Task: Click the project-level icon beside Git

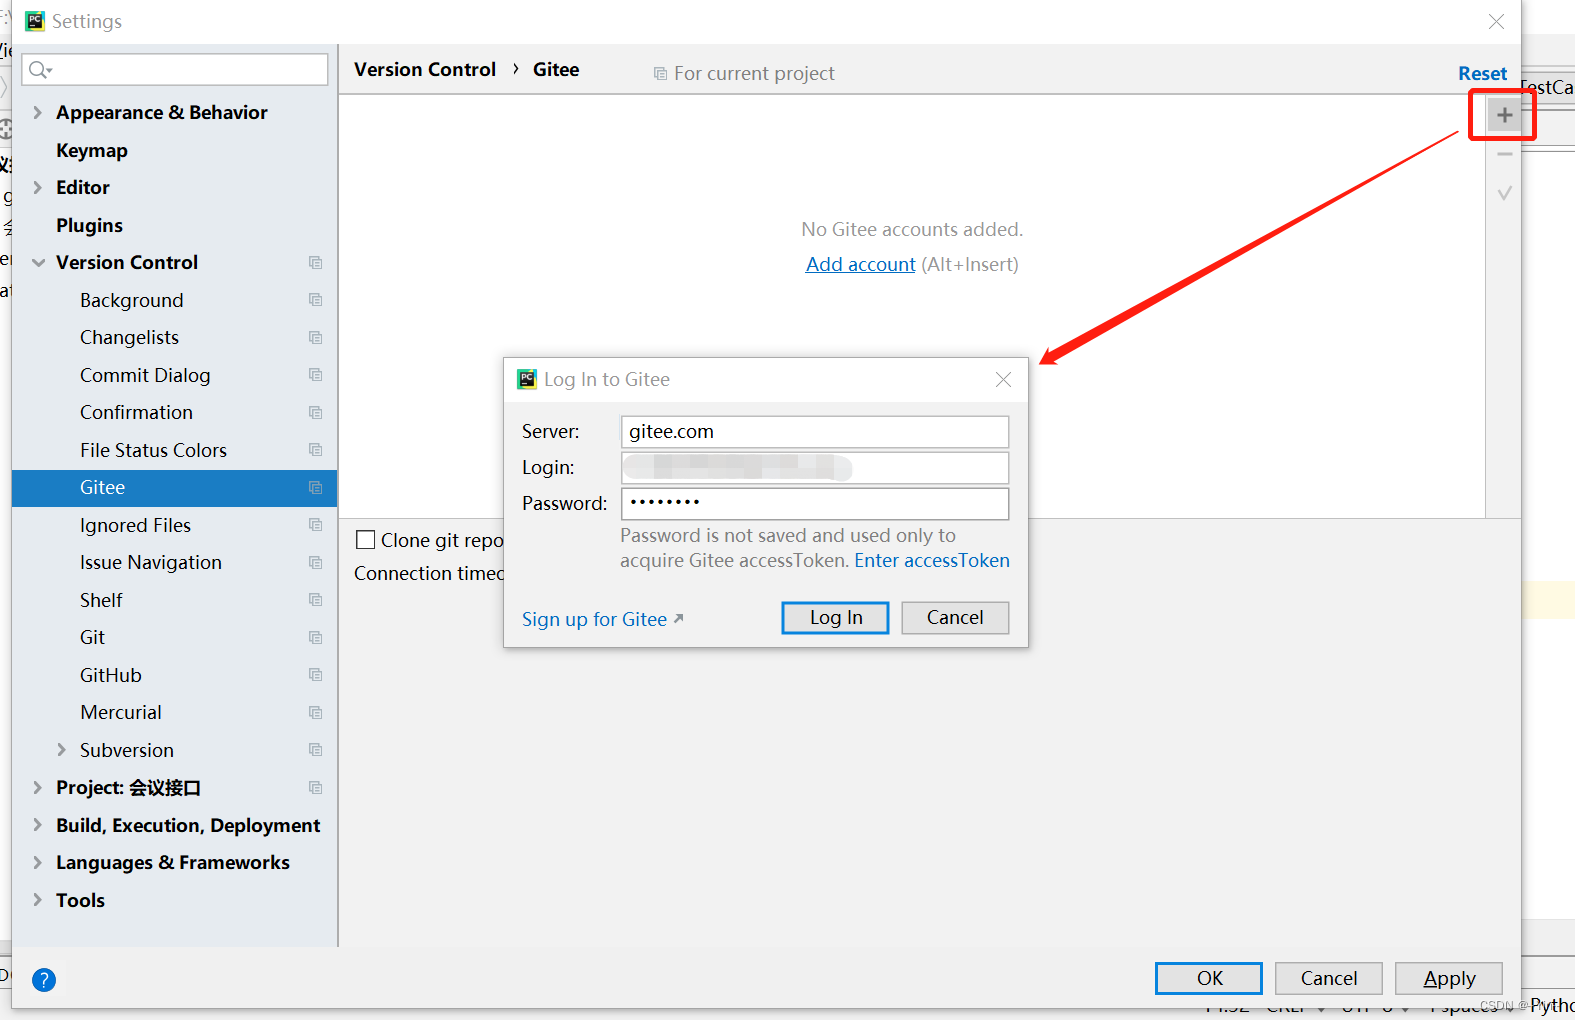Action: point(315,637)
